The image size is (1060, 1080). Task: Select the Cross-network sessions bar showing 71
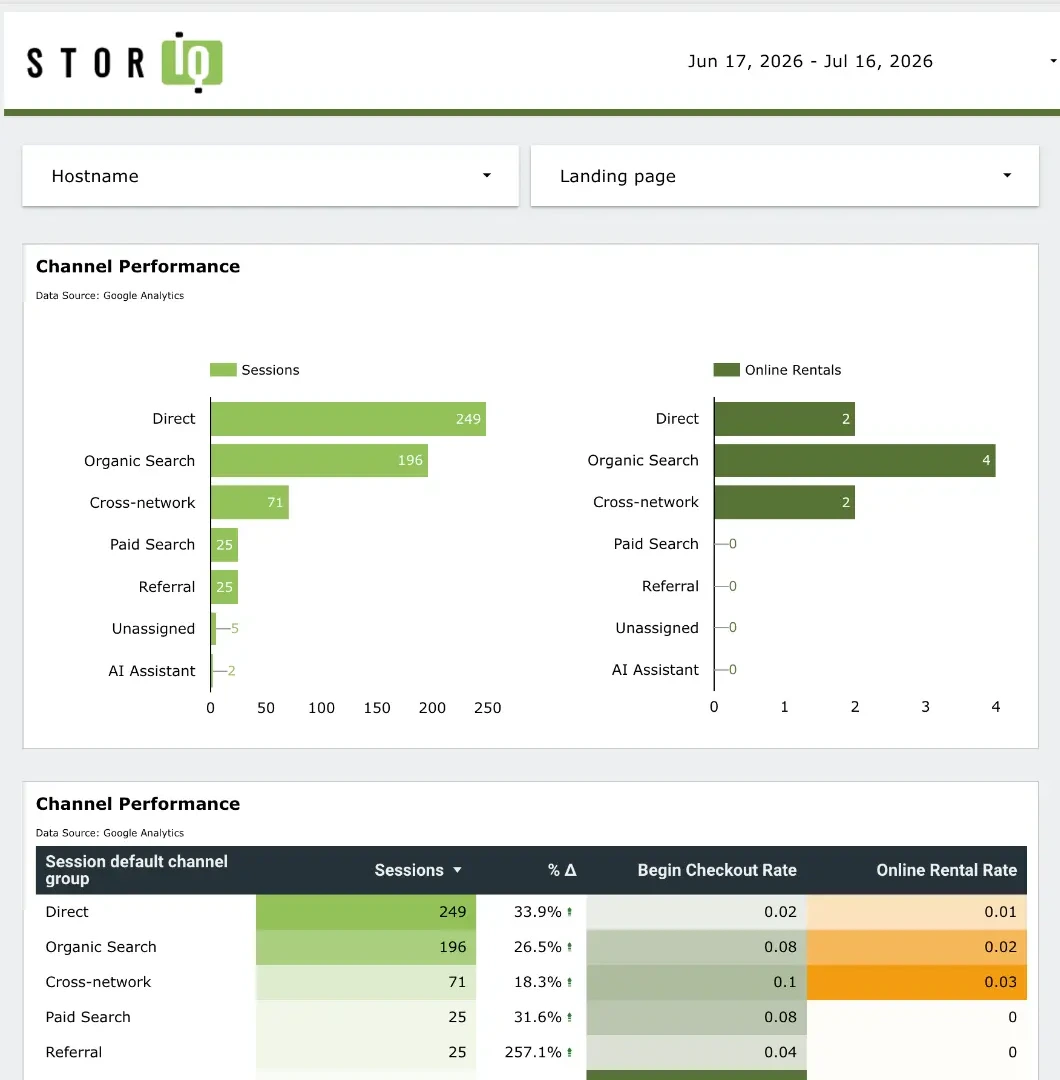(x=250, y=502)
